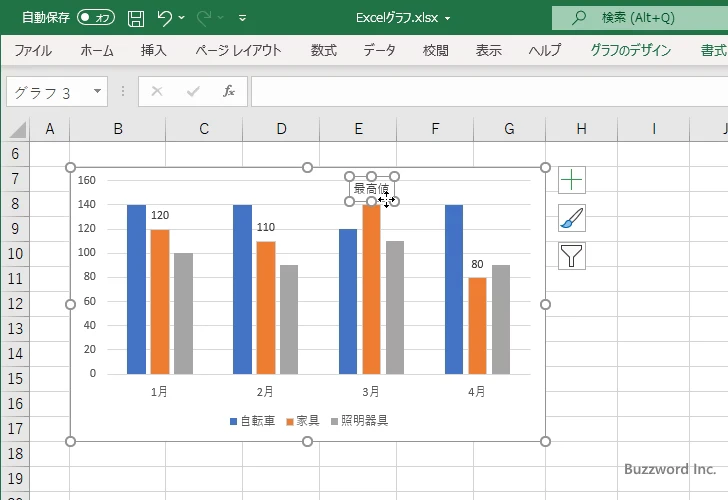
Task: Click the Chart Elements plus button
Action: 572,180
